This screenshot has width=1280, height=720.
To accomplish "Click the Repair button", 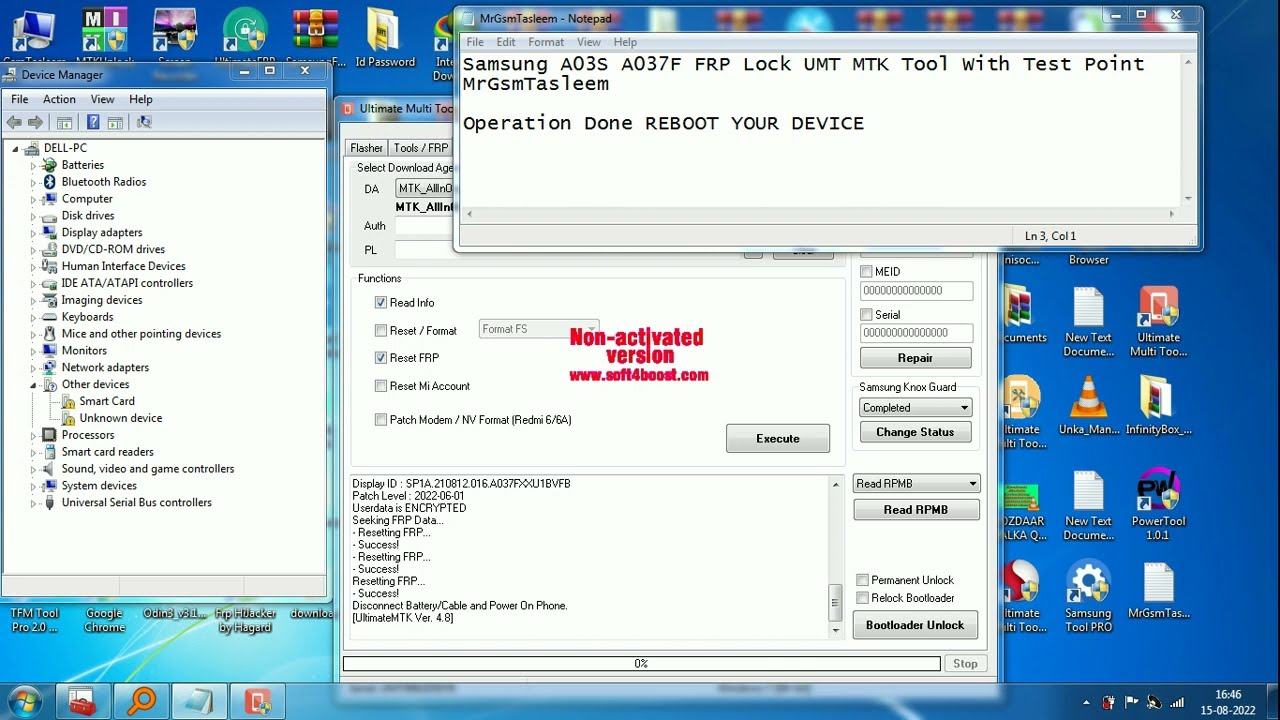I will 915,358.
